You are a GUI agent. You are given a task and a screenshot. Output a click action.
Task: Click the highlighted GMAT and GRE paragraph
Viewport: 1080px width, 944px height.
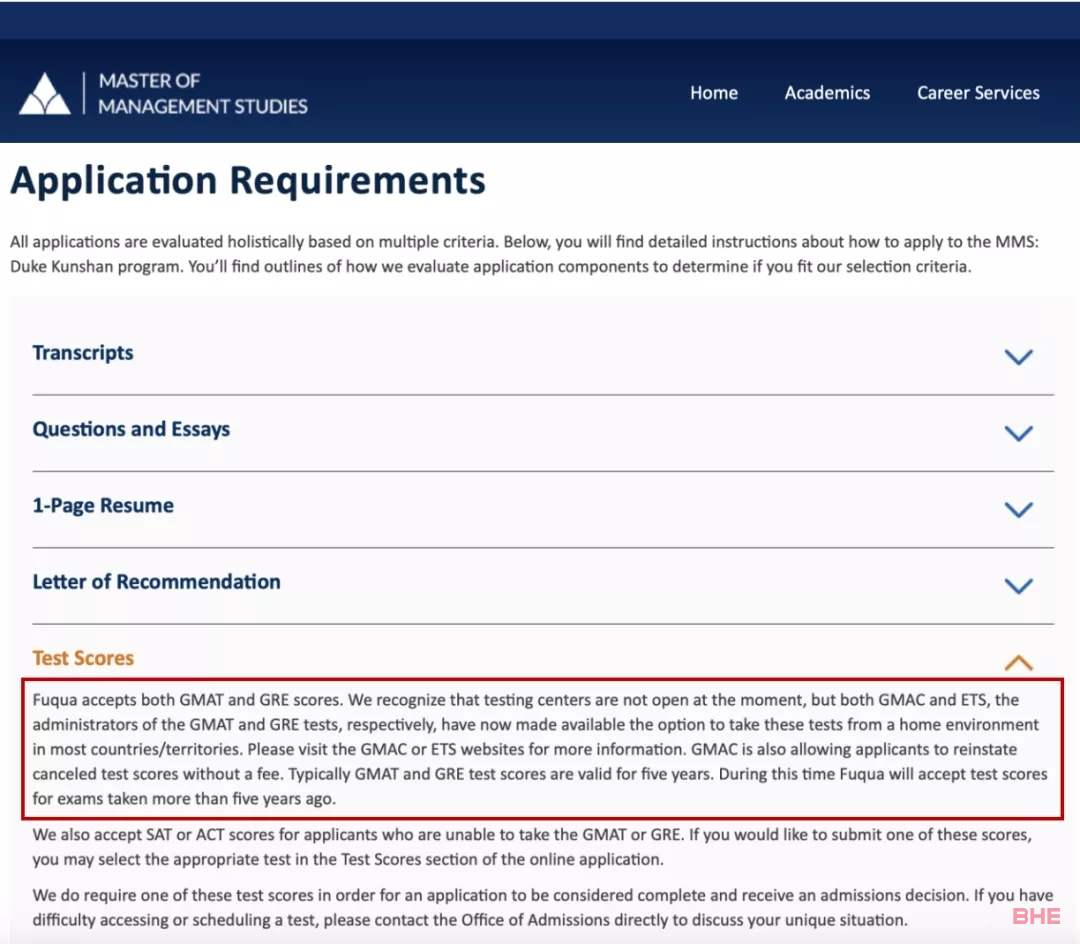pyautogui.click(x=540, y=749)
